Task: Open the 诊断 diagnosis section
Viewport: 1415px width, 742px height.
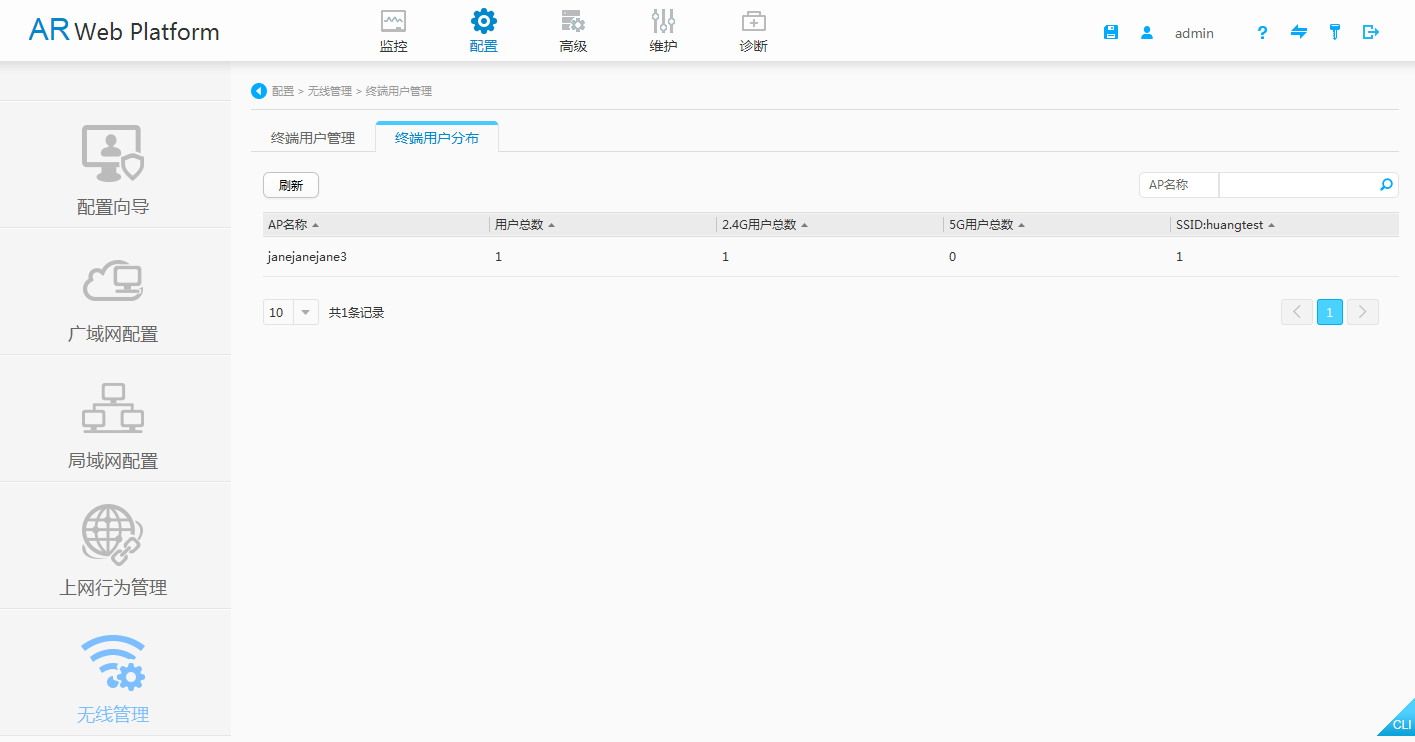Action: tap(753, 31)
